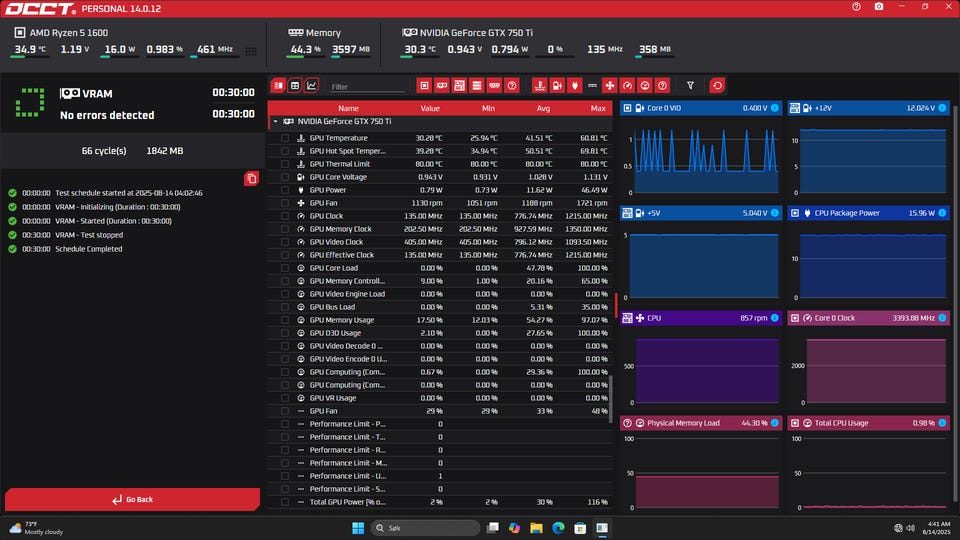Tick the GPU Temperature checkbox
Viewport: 960px width, 540px height.
point(285,138)
